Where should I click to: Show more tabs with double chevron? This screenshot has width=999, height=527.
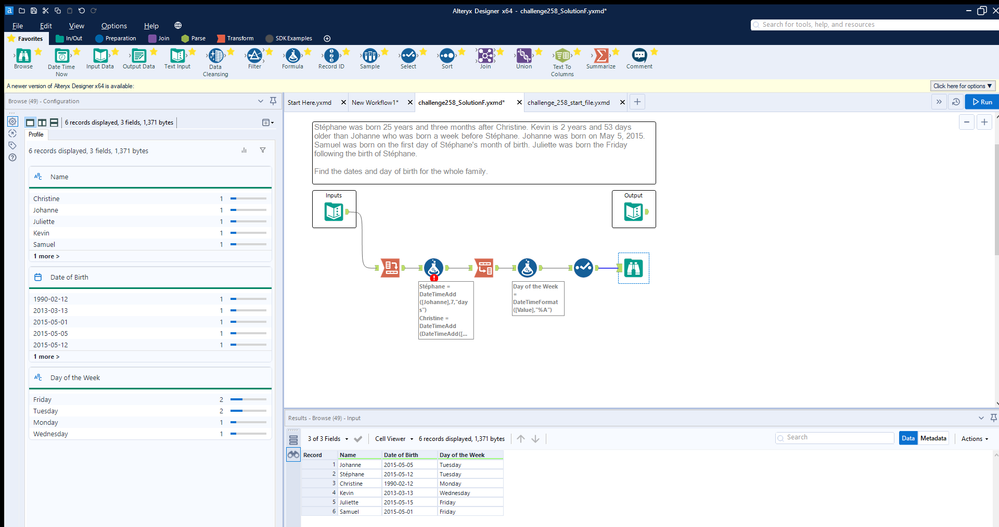coord(938,102)
